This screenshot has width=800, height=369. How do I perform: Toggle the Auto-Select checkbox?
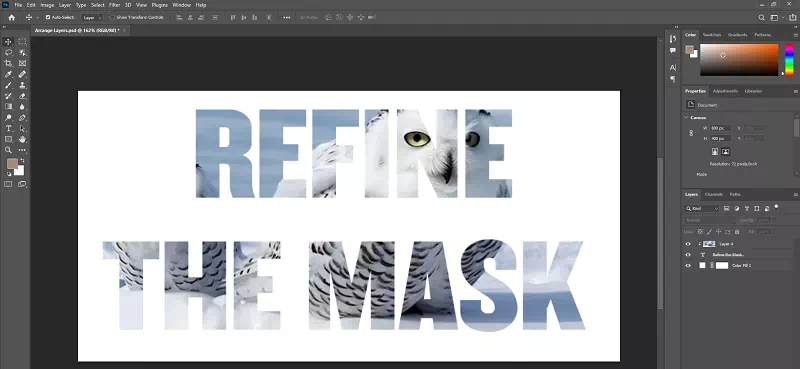point(48,17)
